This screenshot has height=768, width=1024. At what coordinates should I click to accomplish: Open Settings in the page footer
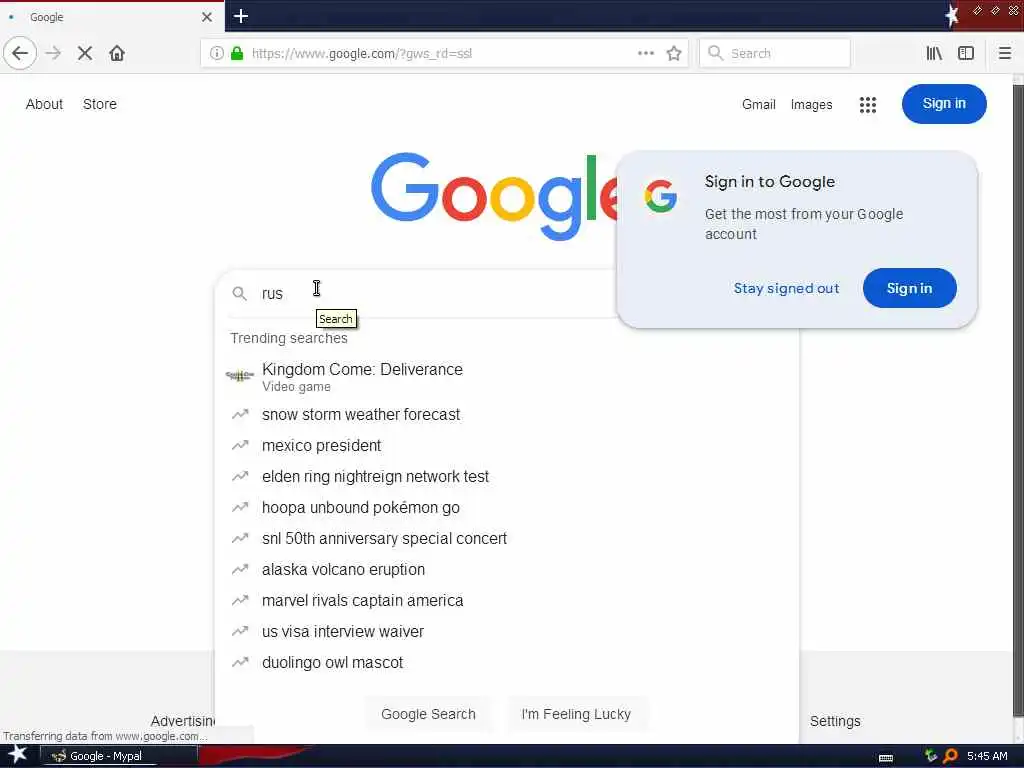(x=835, y=721)
